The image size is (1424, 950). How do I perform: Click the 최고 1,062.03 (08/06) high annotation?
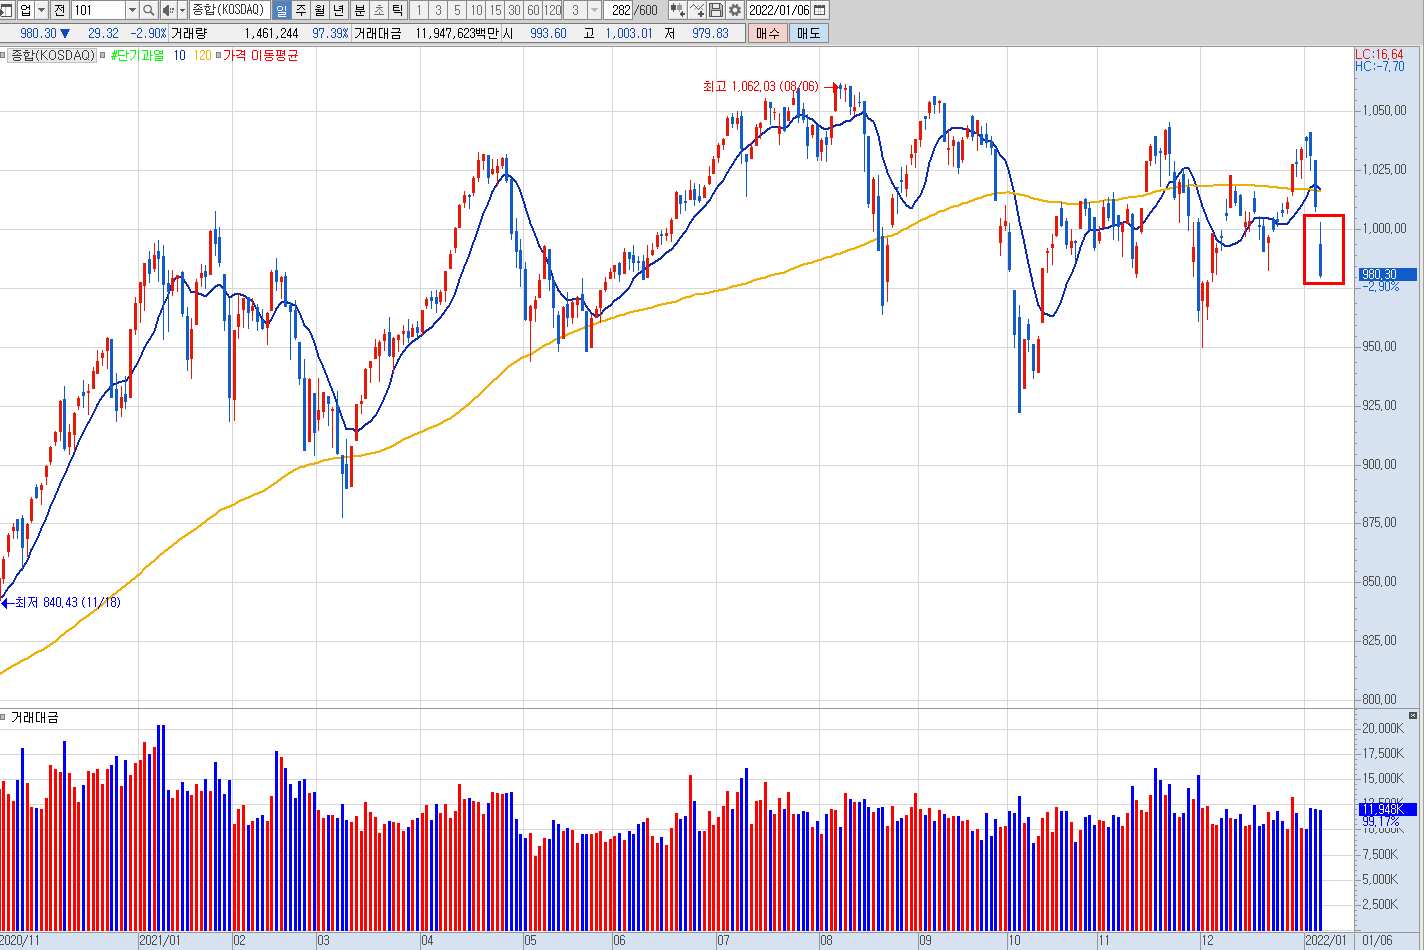pyautogui.click(x=760, y=87)
